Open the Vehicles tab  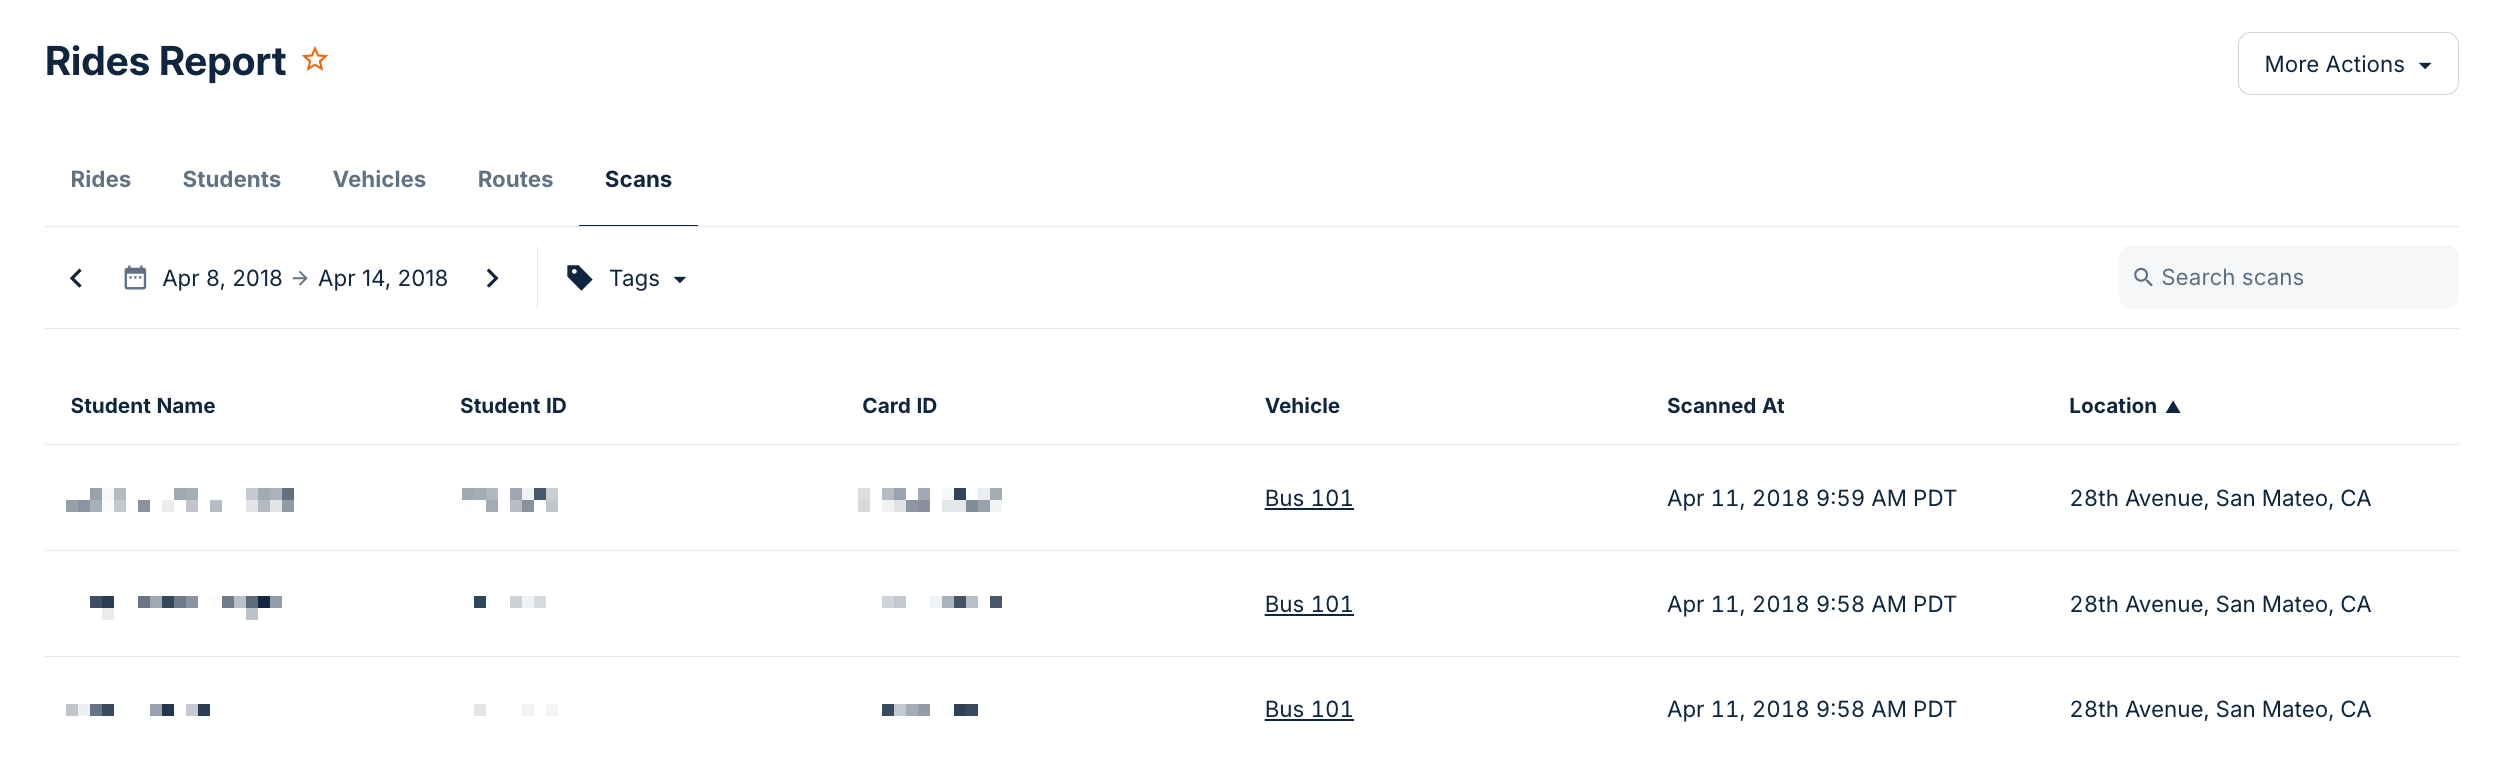(379, 179)
